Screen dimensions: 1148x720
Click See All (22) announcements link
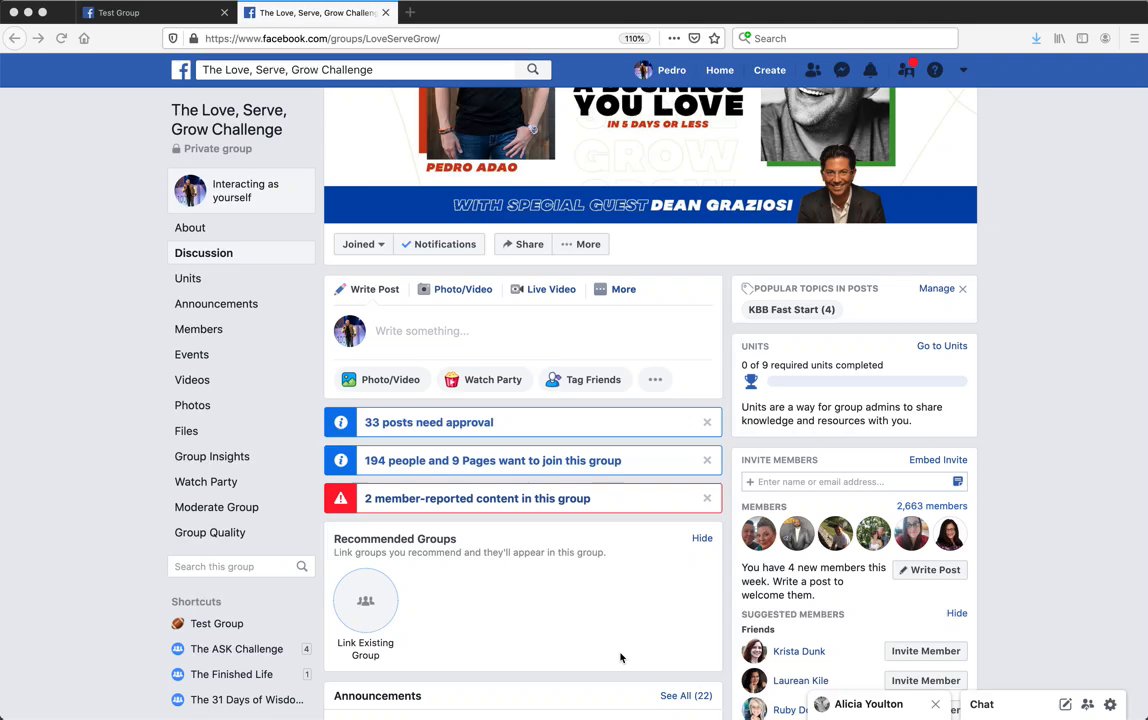pos(686,696)
